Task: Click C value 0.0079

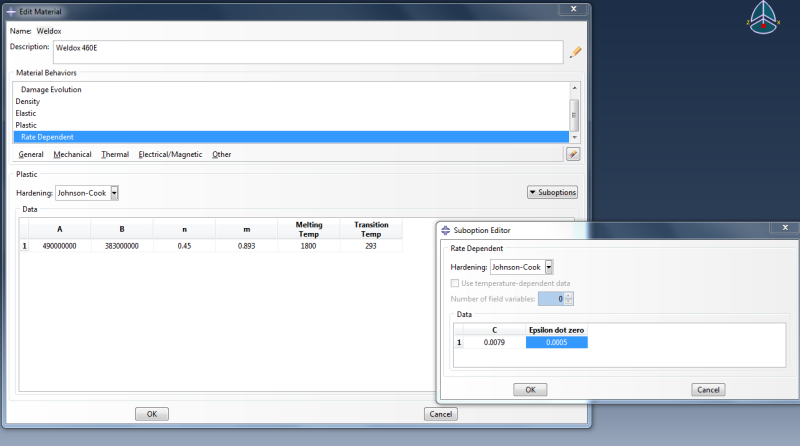Action: (x=494, y=342)
